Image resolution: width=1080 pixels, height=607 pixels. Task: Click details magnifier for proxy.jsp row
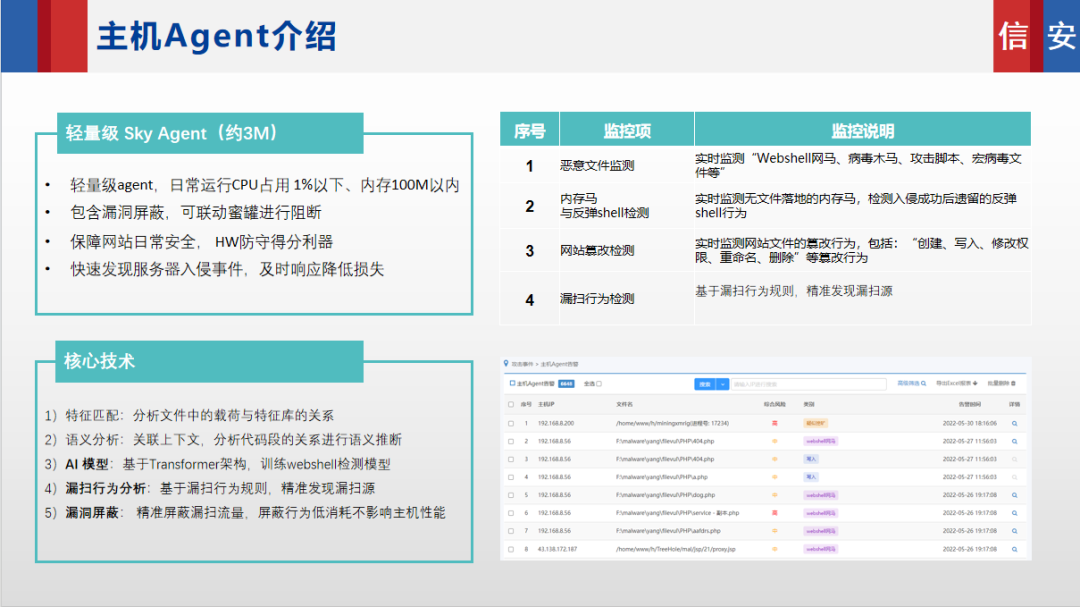click(1014, 548)
